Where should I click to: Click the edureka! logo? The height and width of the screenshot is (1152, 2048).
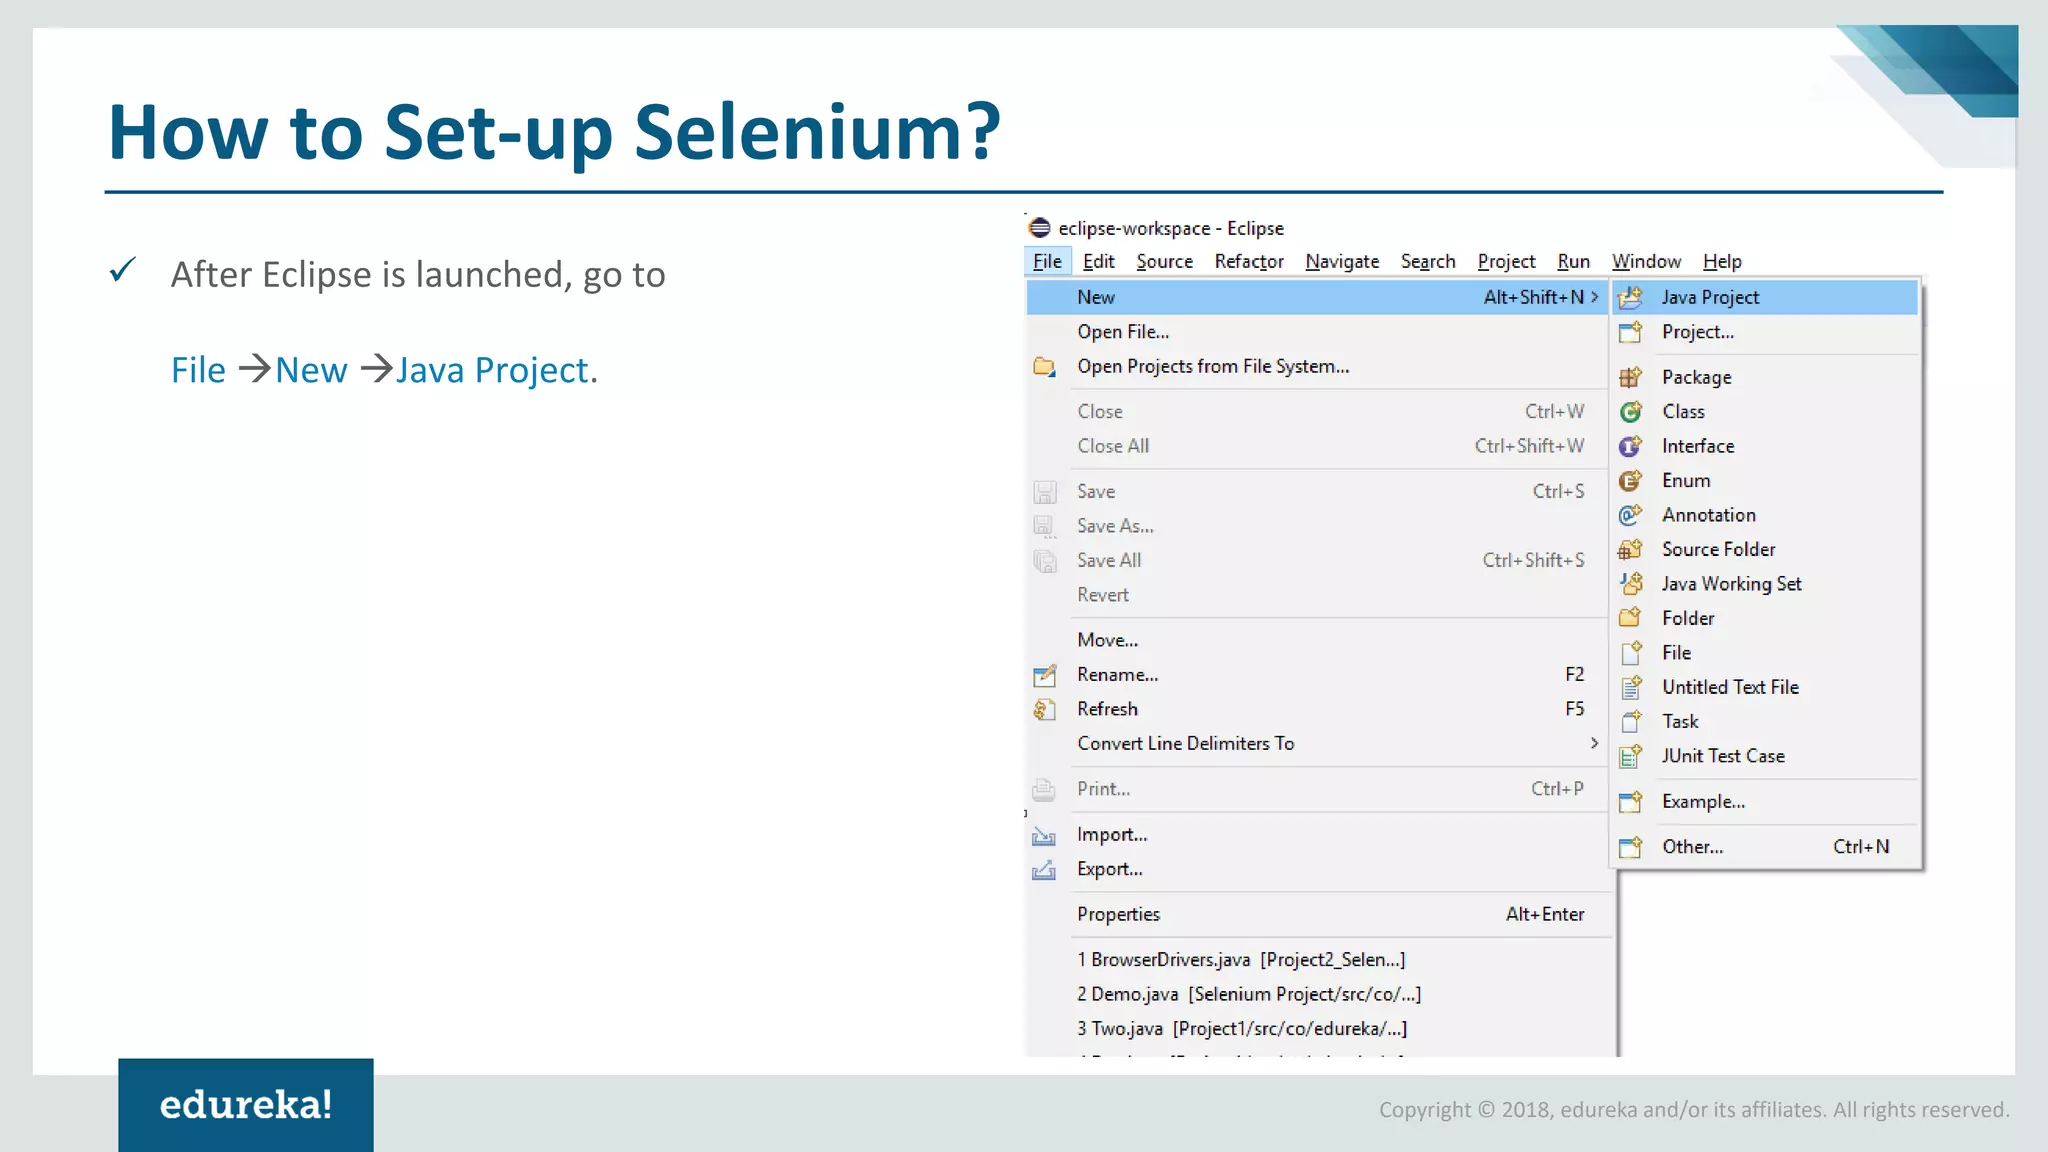point(246,1105)
